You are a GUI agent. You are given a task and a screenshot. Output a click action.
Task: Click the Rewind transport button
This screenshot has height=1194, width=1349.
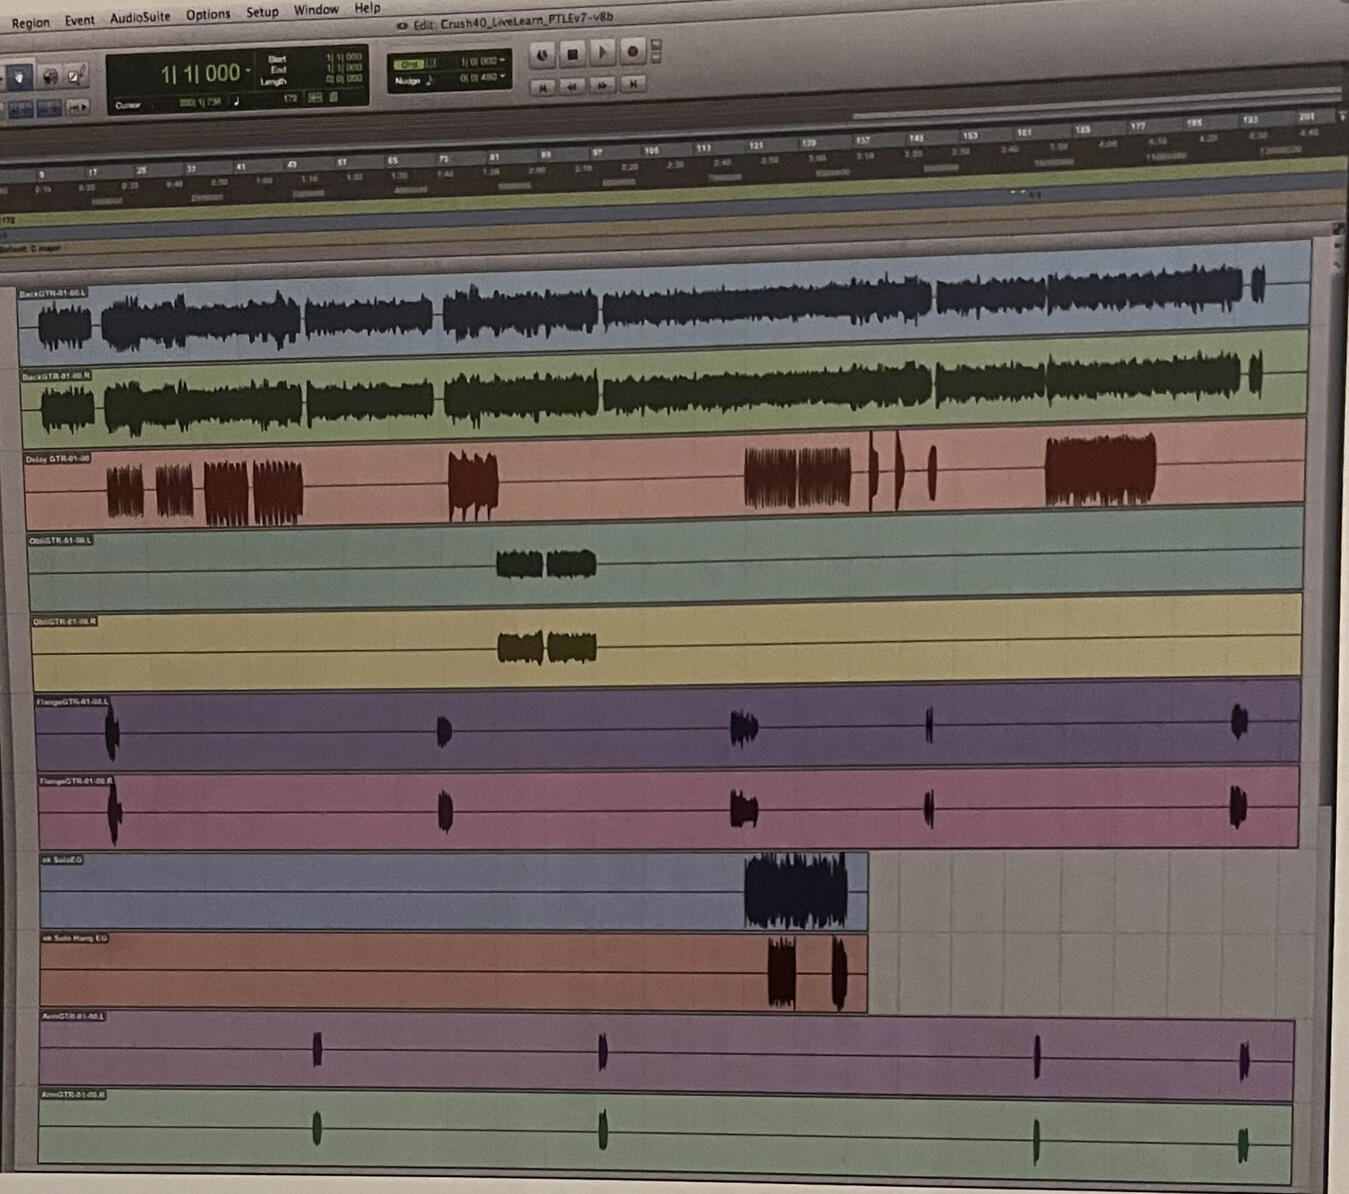[571, 87]
